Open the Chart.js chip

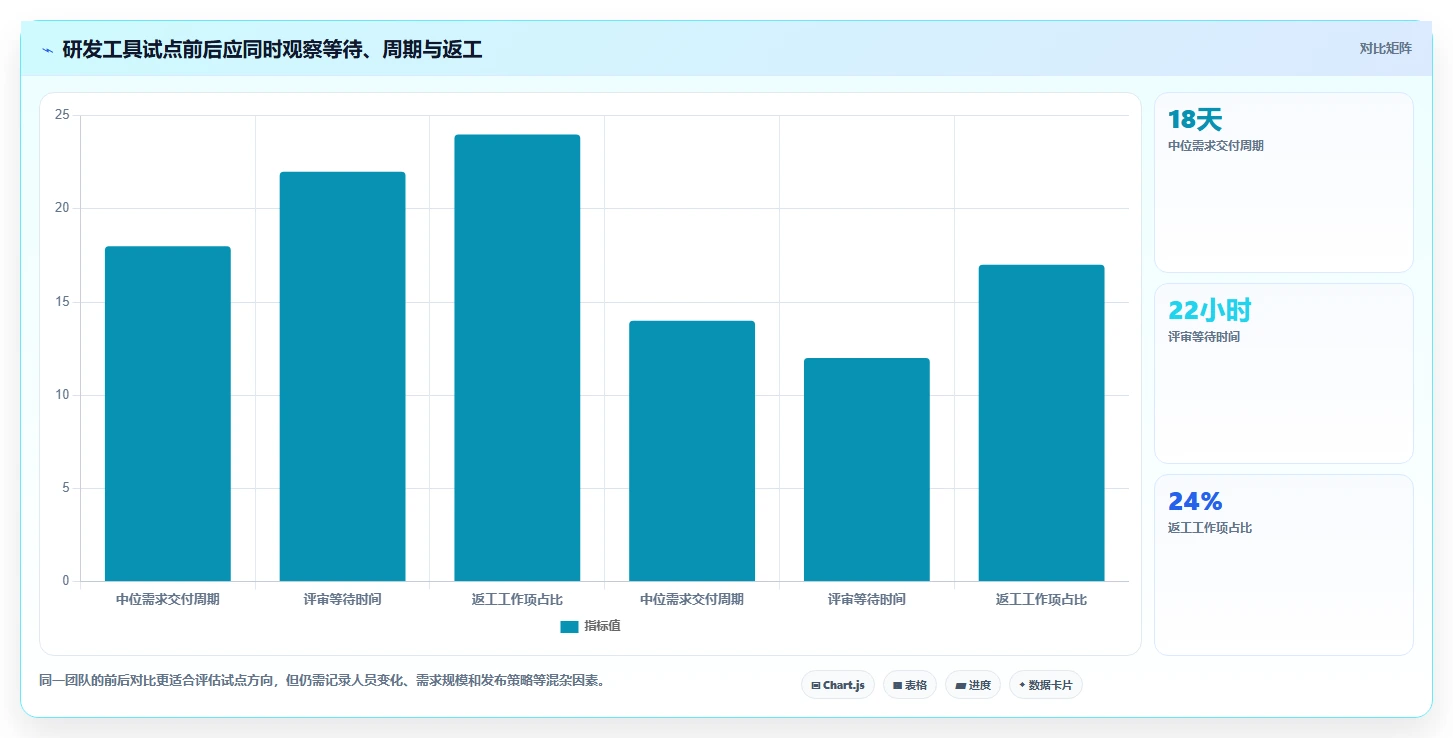click(x=838, y=685)
